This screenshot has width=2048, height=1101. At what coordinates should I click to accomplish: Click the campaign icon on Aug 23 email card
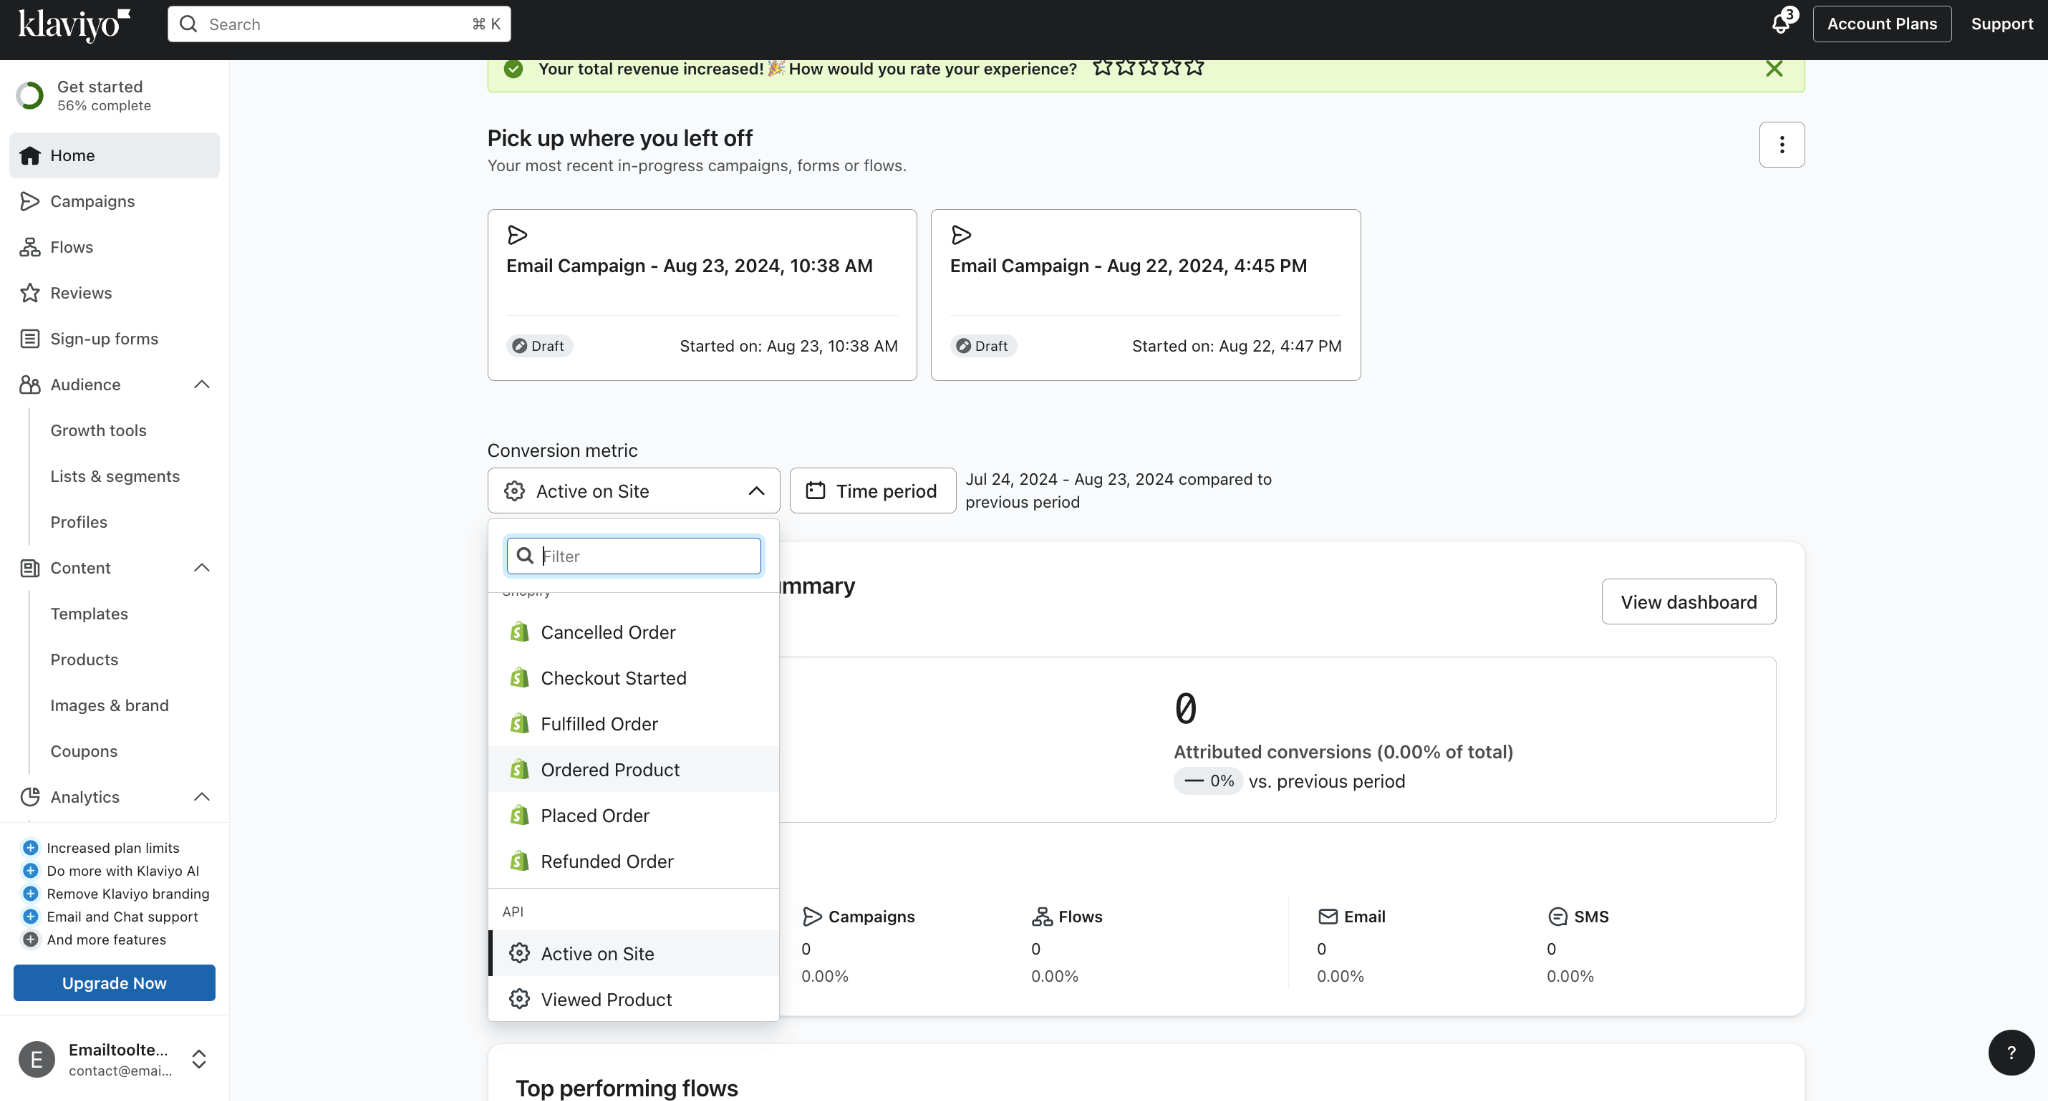pos(517,235)
